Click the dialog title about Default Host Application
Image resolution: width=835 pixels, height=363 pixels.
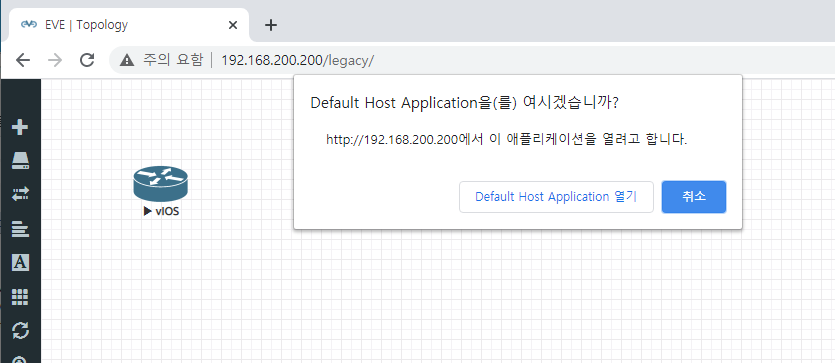click(x=464, y=103)
